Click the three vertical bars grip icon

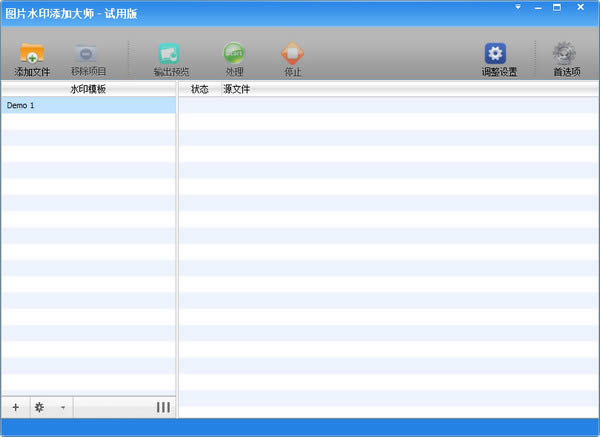(x=163, y=407)
